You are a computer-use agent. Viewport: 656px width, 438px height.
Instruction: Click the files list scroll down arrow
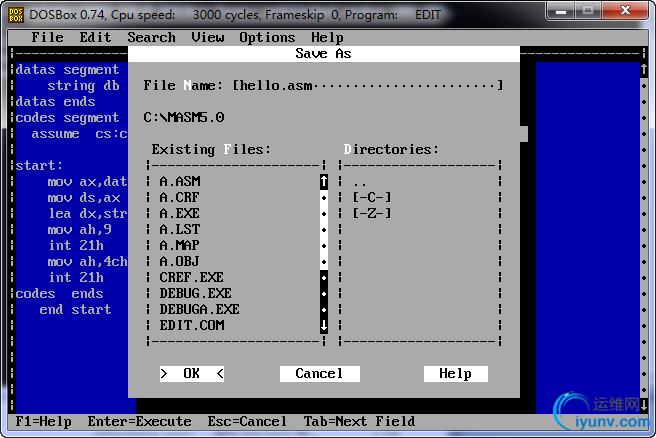pyautogui.click(x=324, y=325)
